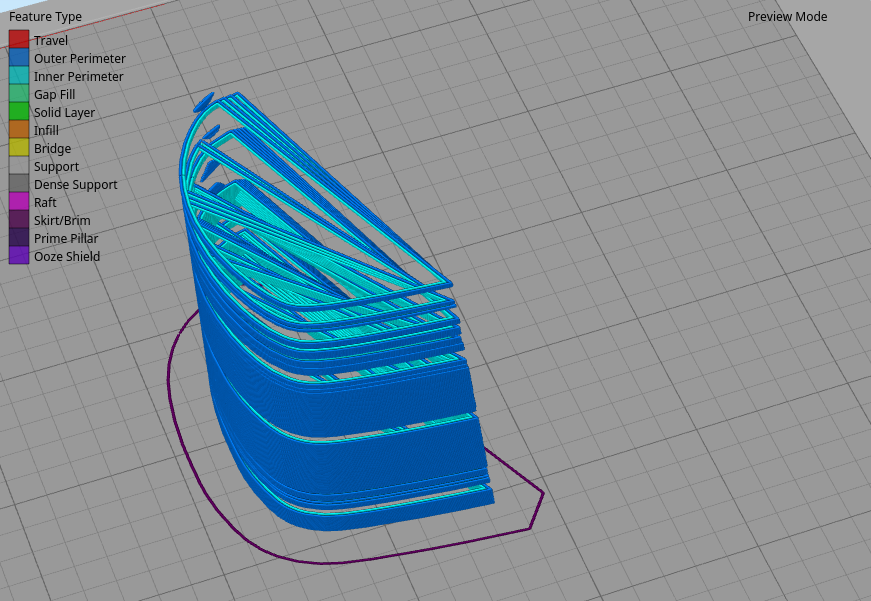Image resolution: width=871 pixels, height=601 pixels.
Task: Click the Inner Perimeter cyan swatch
Action: [19, 76]
